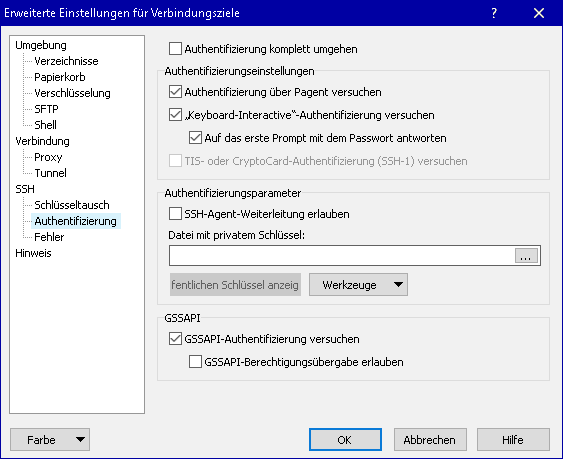
Task: Open the Shell settings
Action: (x=45, y=125)
